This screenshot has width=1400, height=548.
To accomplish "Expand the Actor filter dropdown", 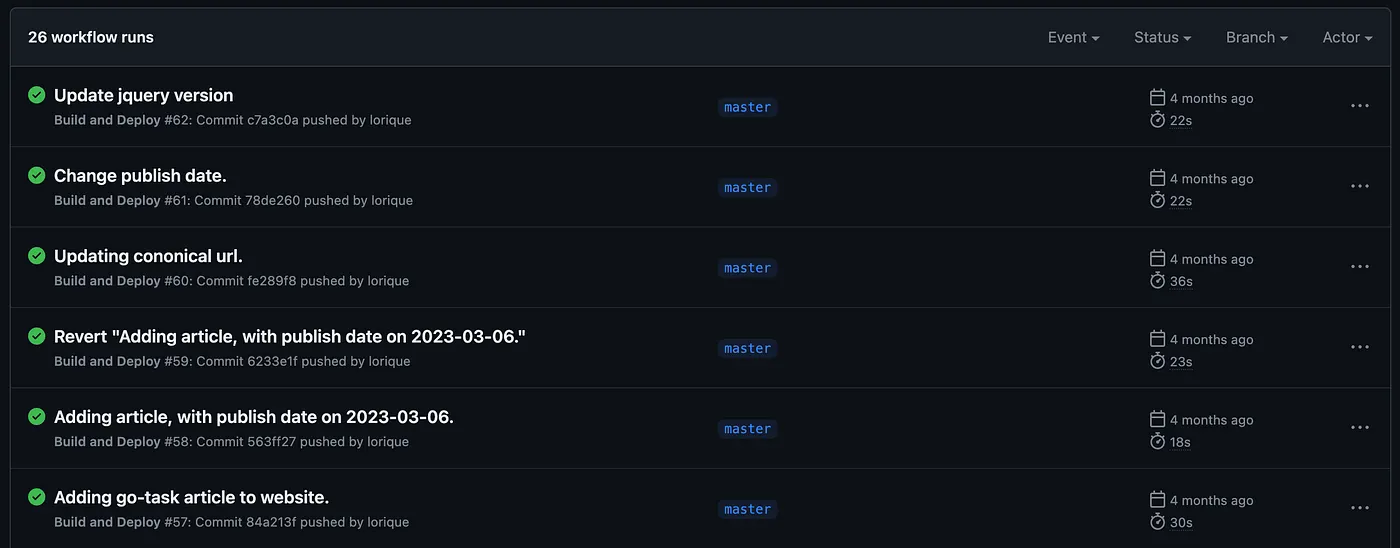I will 1347,37.
